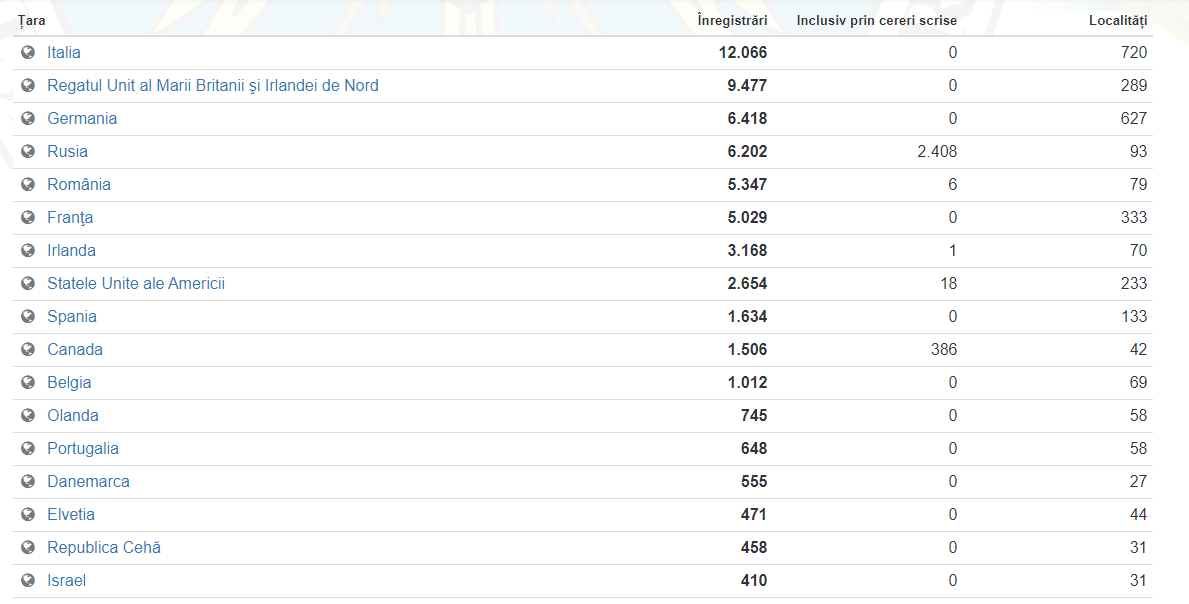Open the Belgia country link
Screen dimensions: 1189x604
click(69, 382)
